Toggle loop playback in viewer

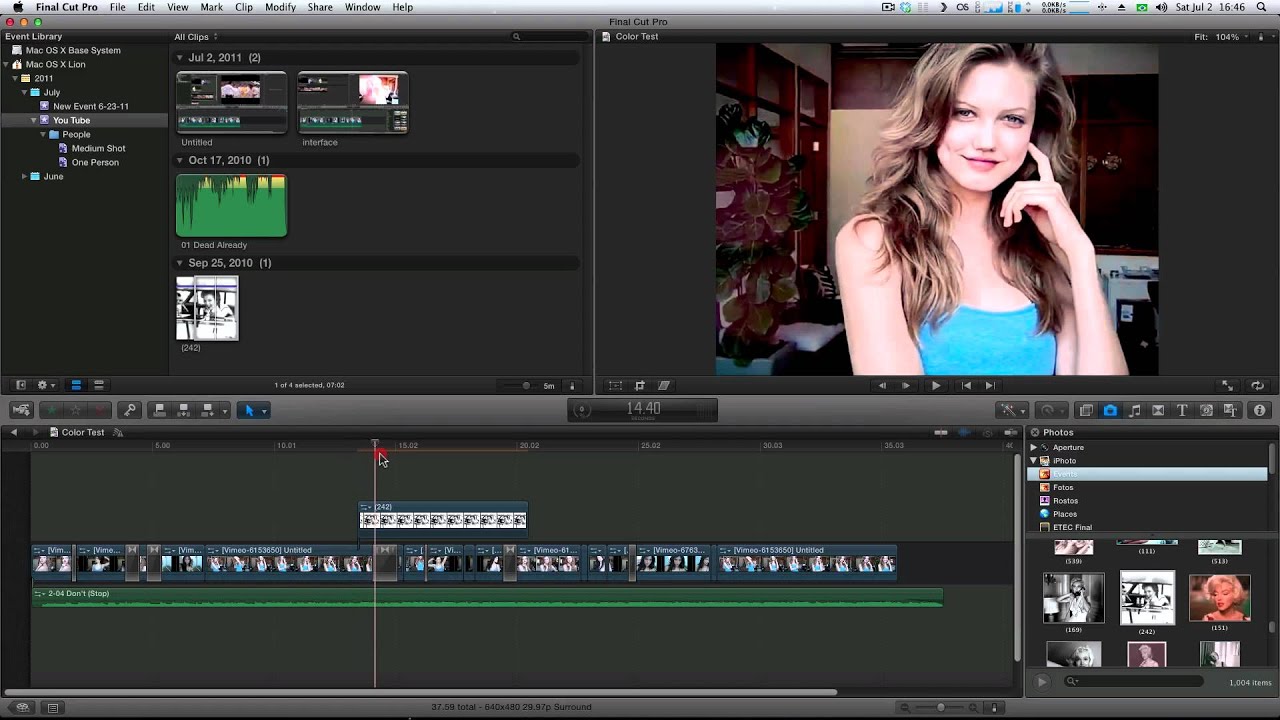pyautogui.click(x=1258, y=385)
